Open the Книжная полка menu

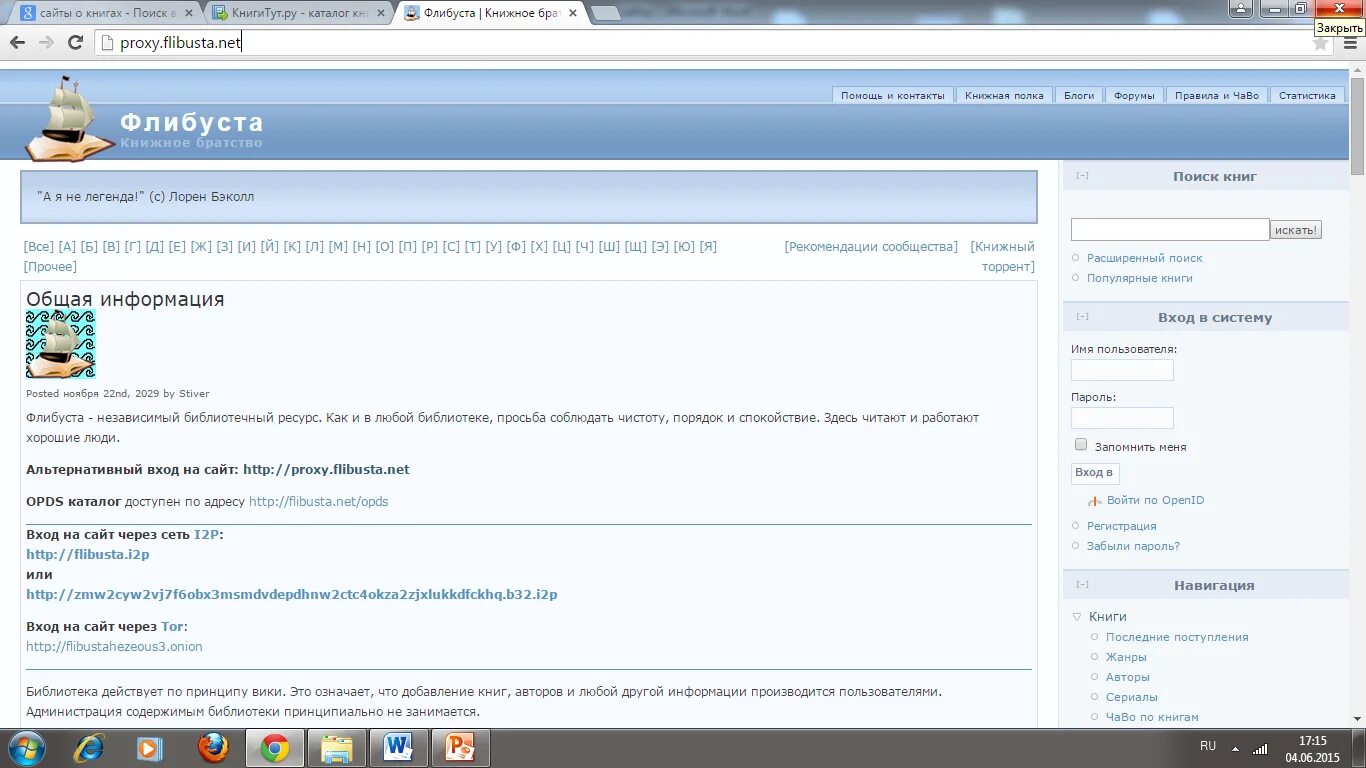click(x=1004, y=95)
